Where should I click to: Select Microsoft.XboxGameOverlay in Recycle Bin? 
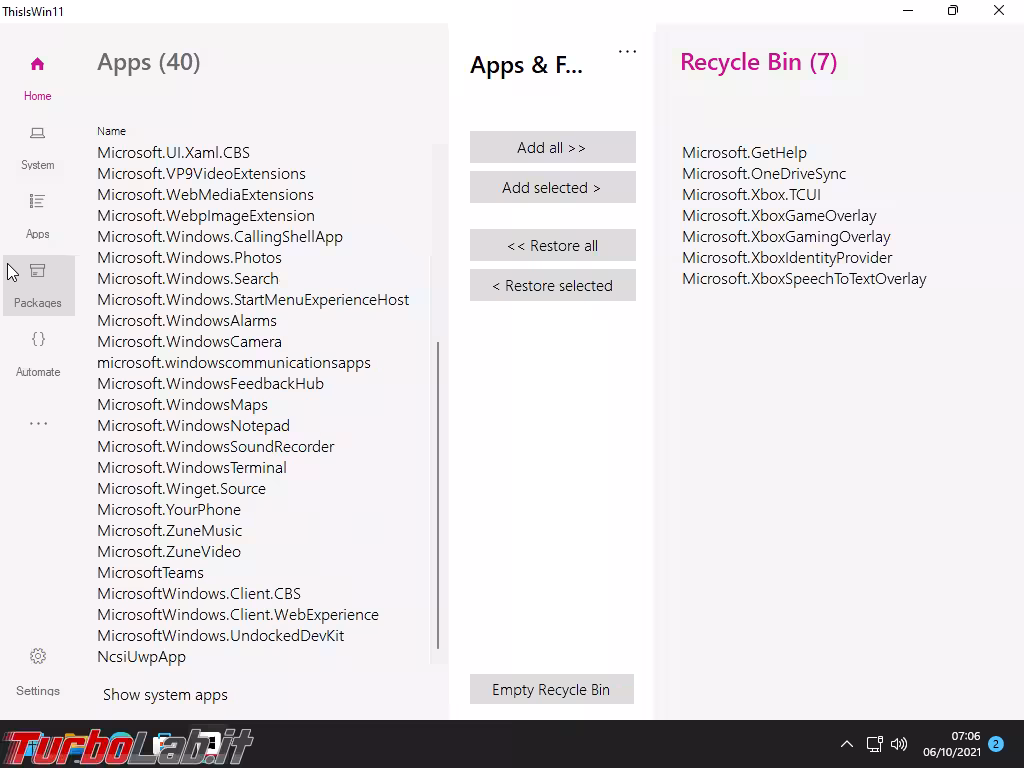tap(779, 216)
